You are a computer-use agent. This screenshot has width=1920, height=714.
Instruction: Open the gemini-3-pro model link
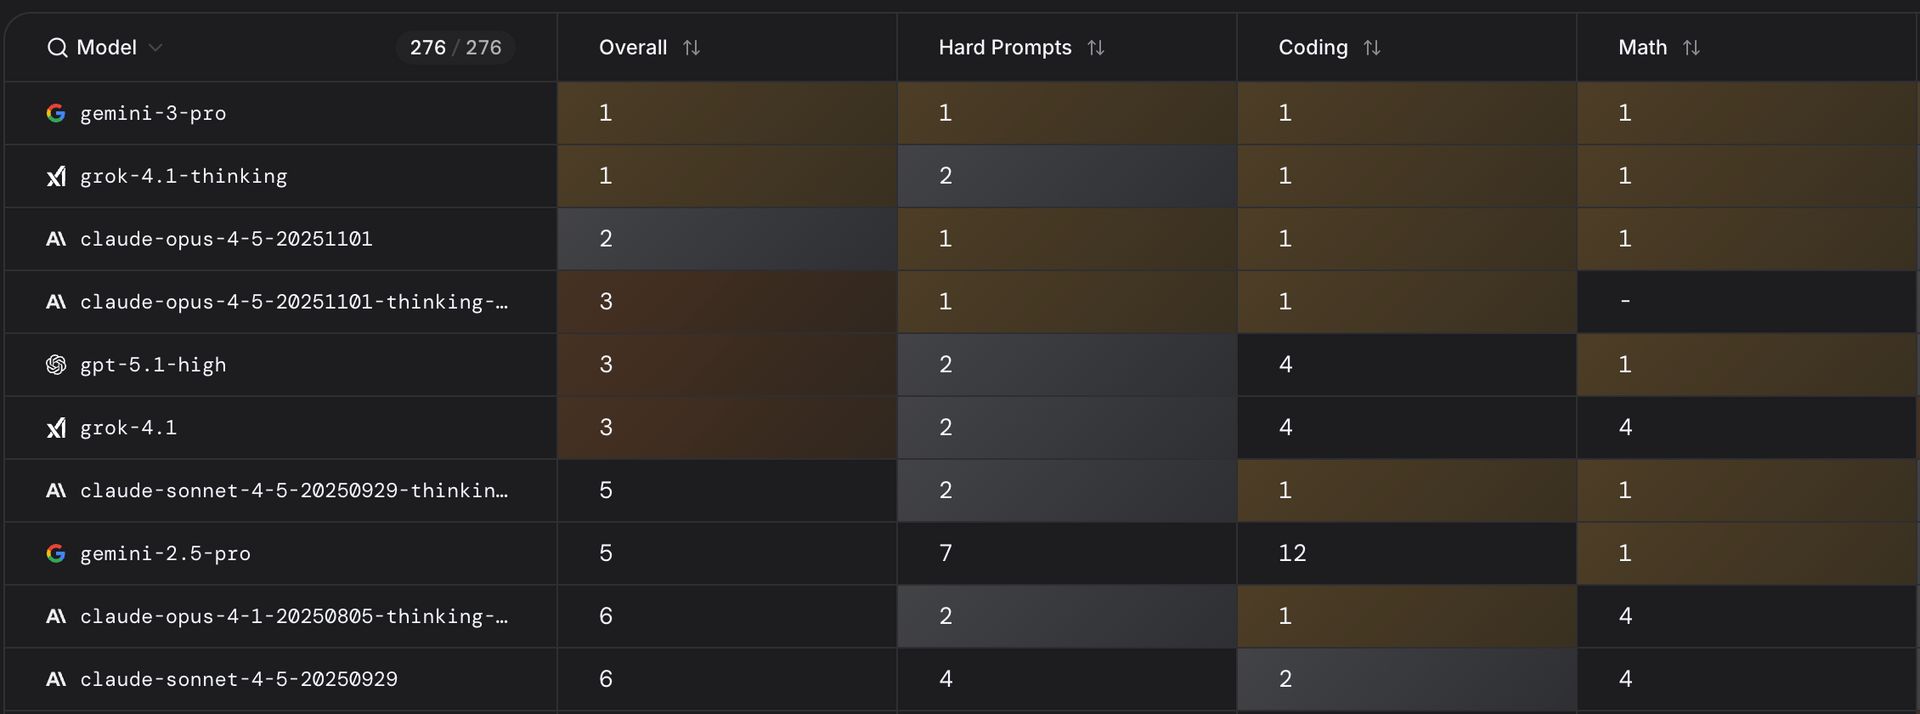click(153, 113)
